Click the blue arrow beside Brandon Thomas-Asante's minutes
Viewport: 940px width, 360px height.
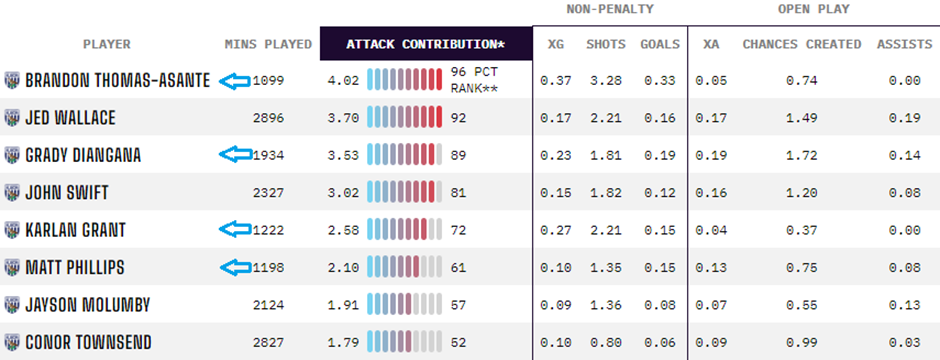(x=234, y=81)
